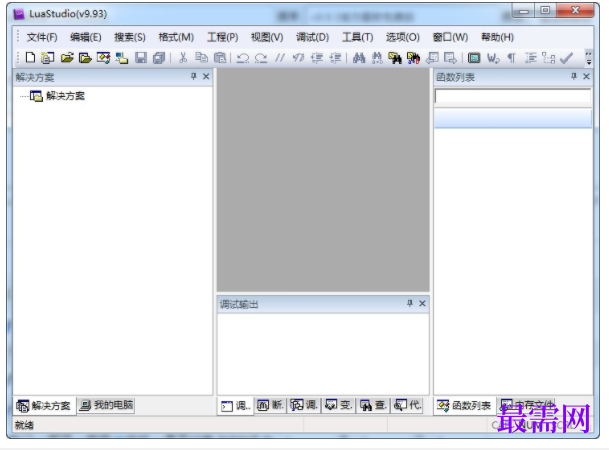Switch to the 我的电脑 tab
The width and height of the screenshot is (609, 450).
(106, 405)
